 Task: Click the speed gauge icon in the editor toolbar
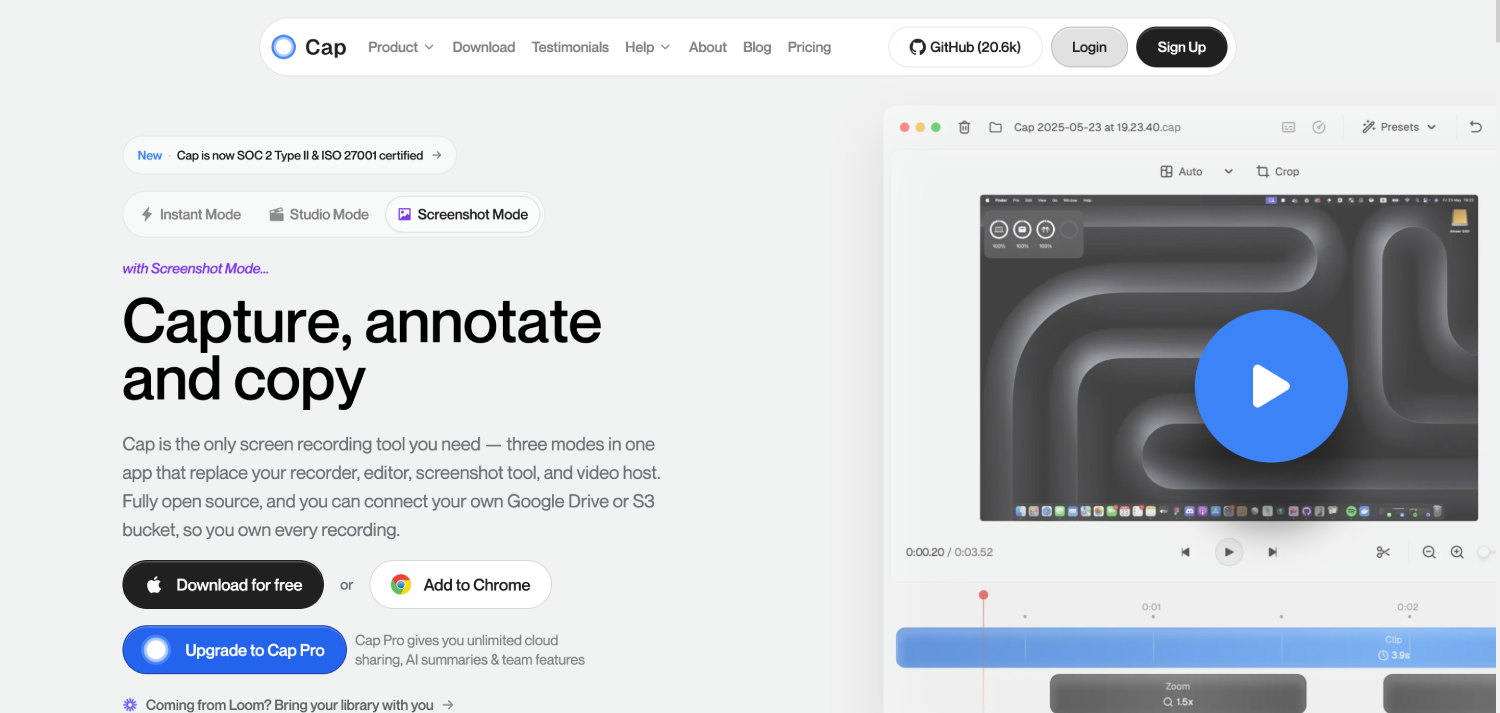coord(1319,127)
